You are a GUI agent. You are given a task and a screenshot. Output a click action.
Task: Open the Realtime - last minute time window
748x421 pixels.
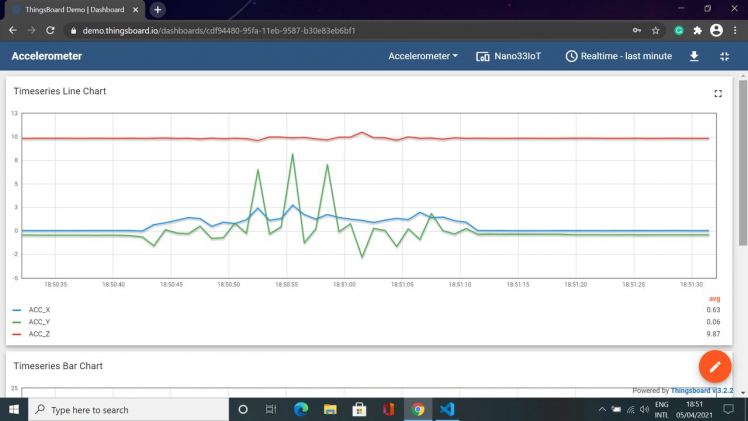click(619, 56)
